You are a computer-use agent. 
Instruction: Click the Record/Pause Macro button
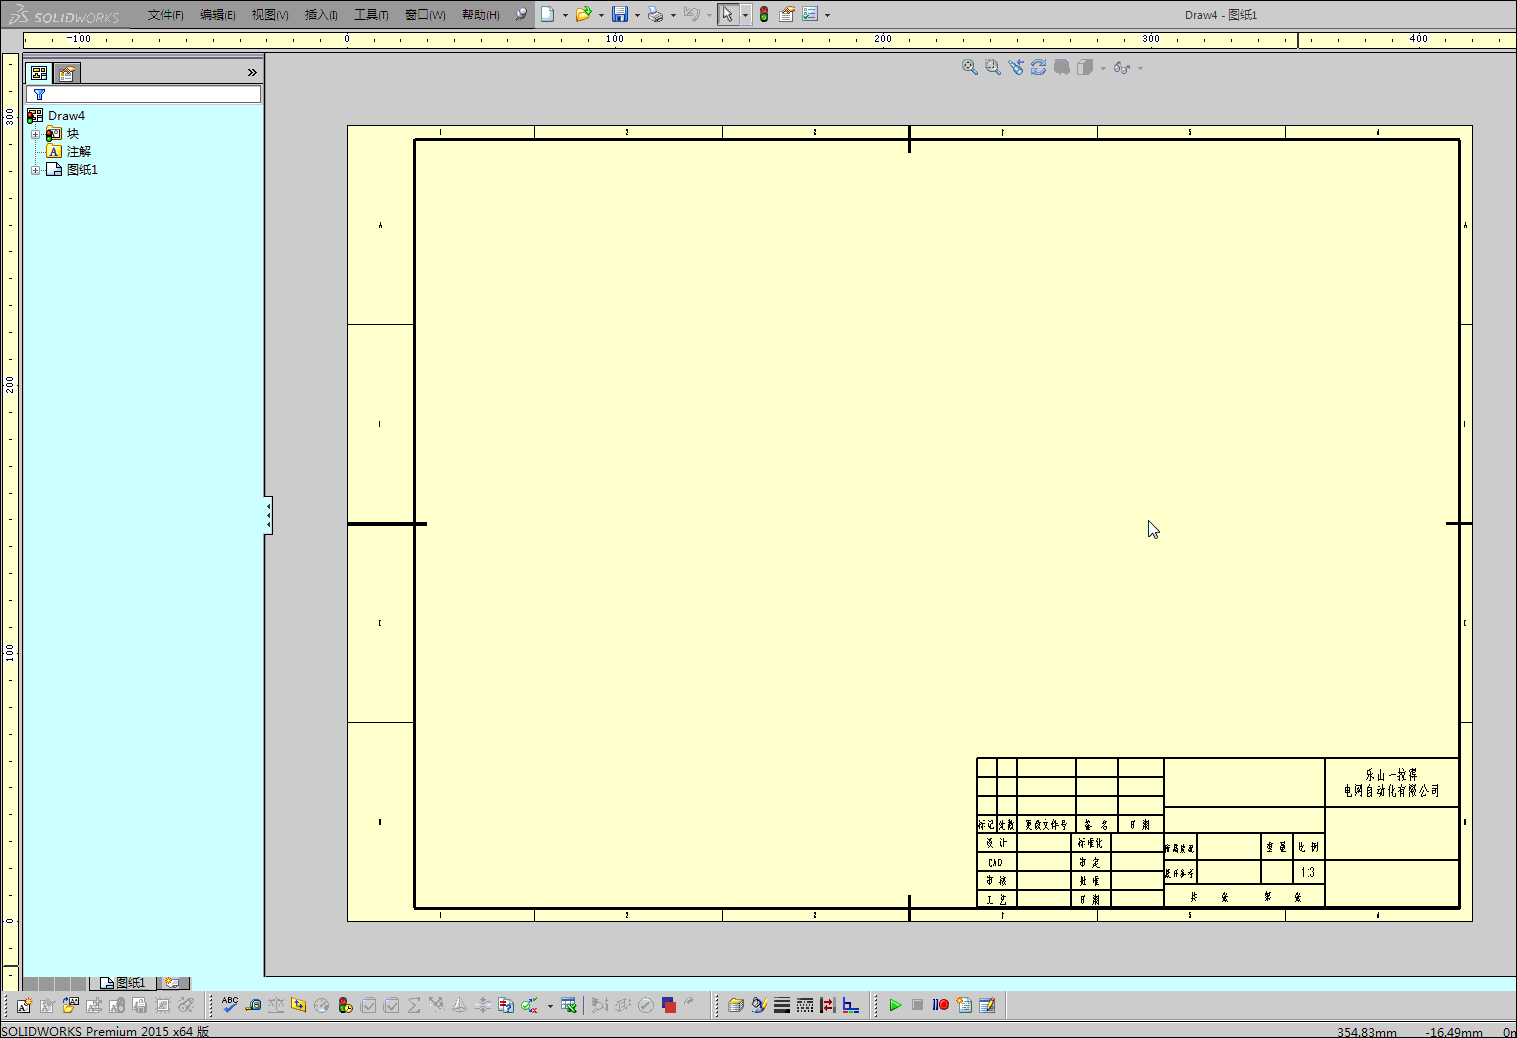point(941,1005)
